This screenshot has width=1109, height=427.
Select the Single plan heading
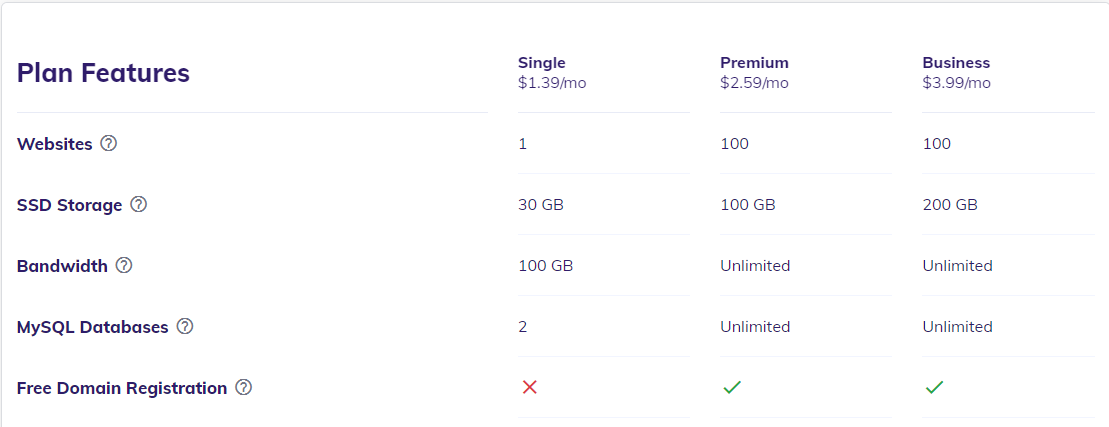pyautogui.click(x=541, y=63)
